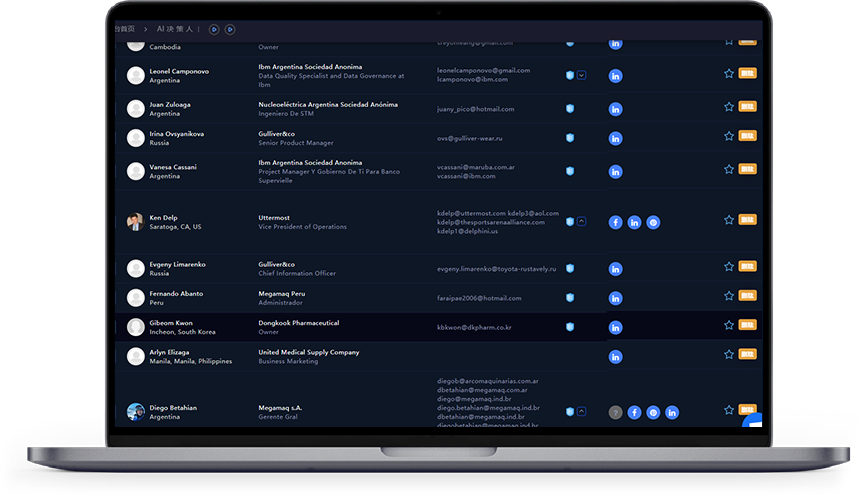Click the shield icon in Juan Zuloaga's row
The width and height of the screenshot is (864, 496).
pos(570,109)
